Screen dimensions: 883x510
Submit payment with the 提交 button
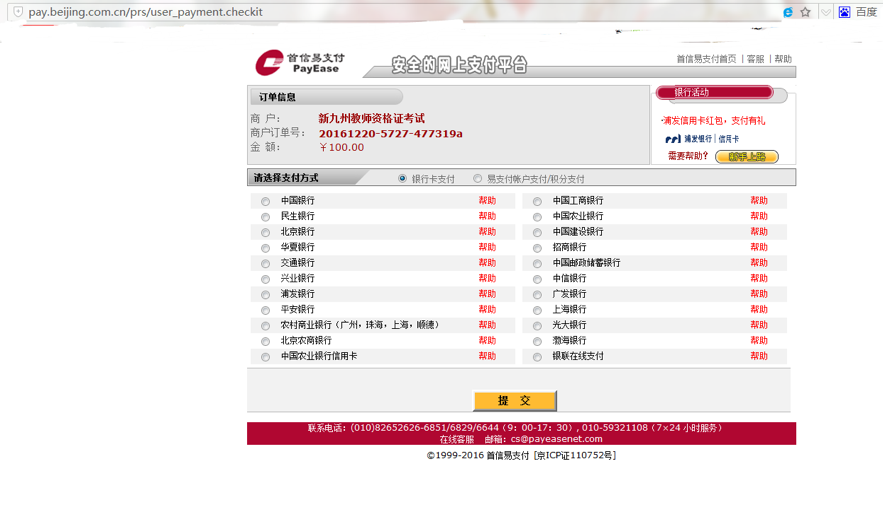pyautogui.click(x=515, y=400)
